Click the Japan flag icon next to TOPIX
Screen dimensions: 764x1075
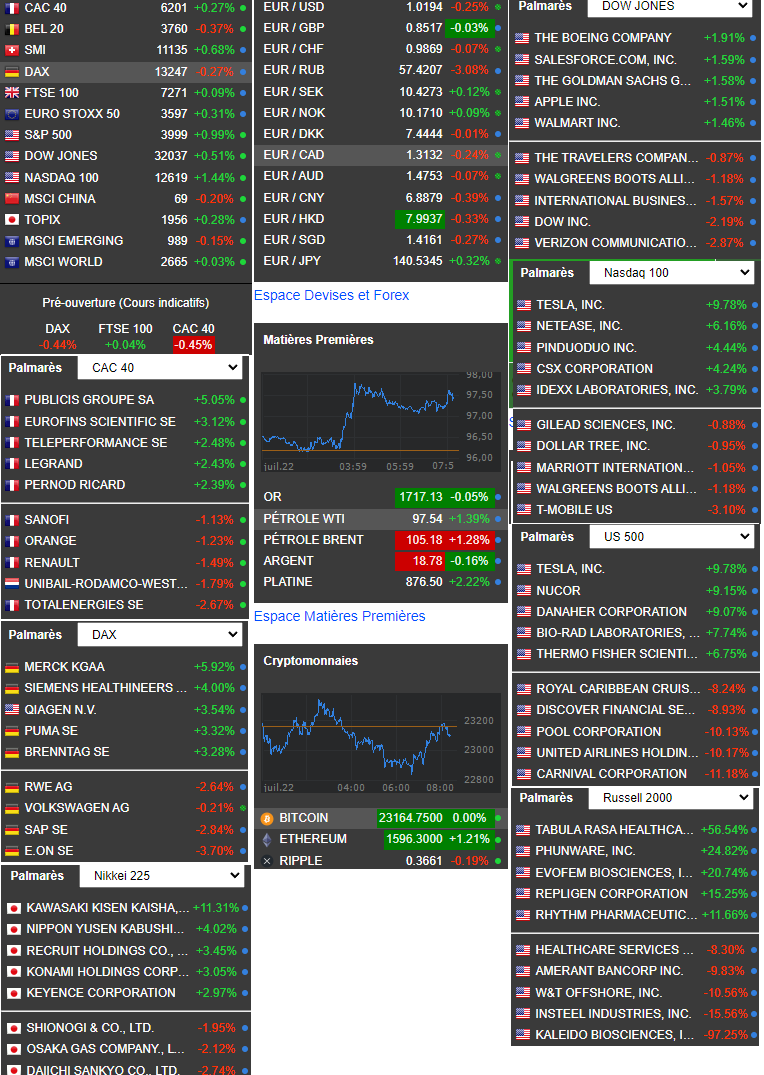pyautogui.click(x=12, y=220)
